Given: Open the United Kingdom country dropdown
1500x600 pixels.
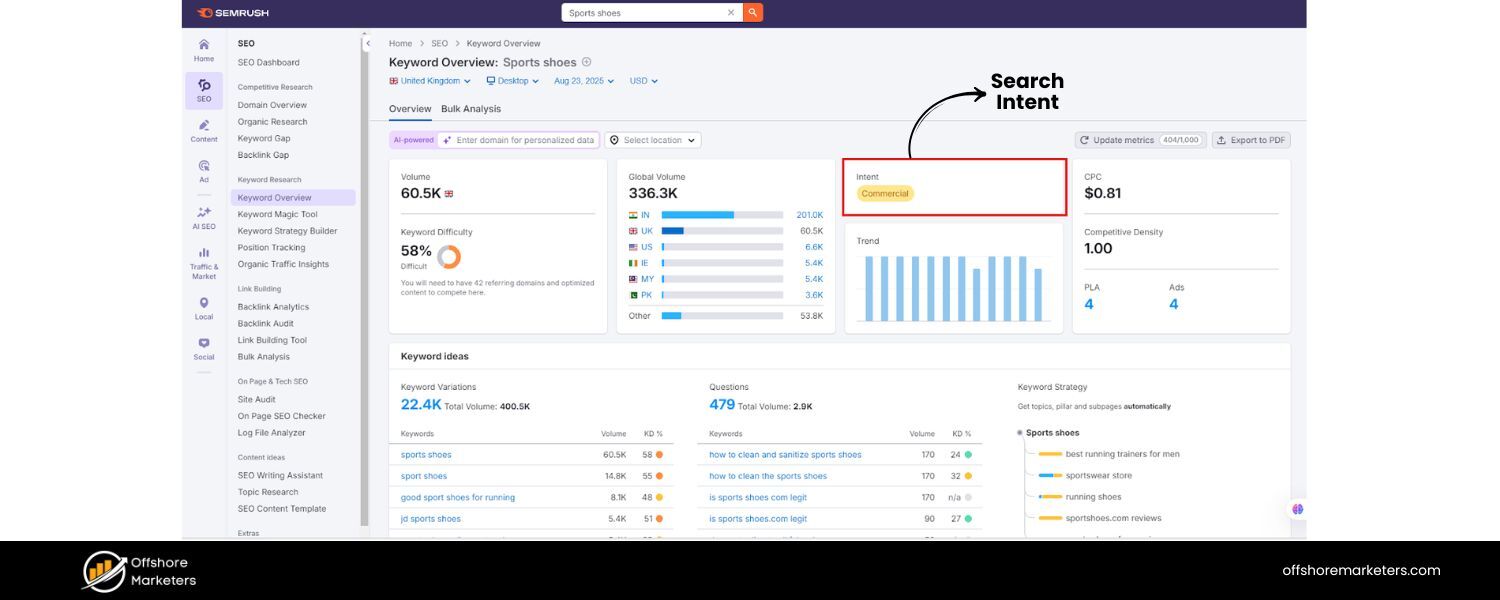Looking at the screenshot, I should point(430,81).
